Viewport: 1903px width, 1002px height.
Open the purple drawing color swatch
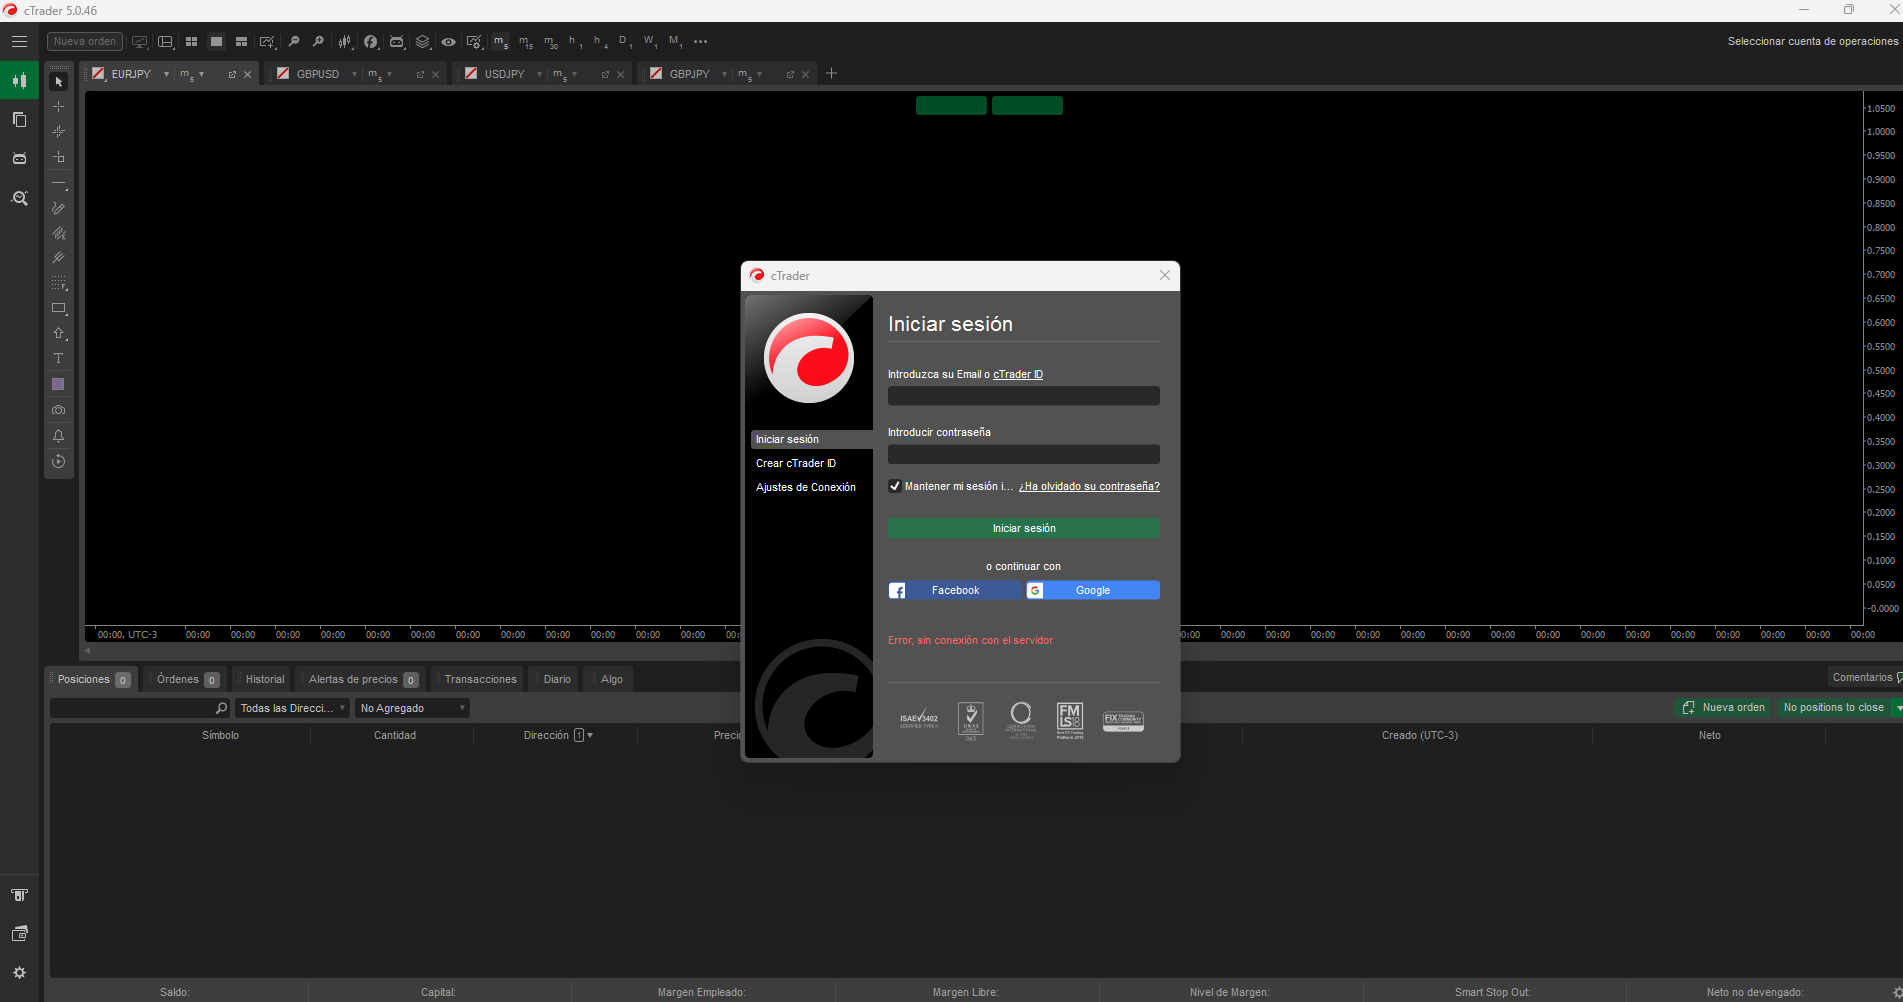(x=58, y=384)
